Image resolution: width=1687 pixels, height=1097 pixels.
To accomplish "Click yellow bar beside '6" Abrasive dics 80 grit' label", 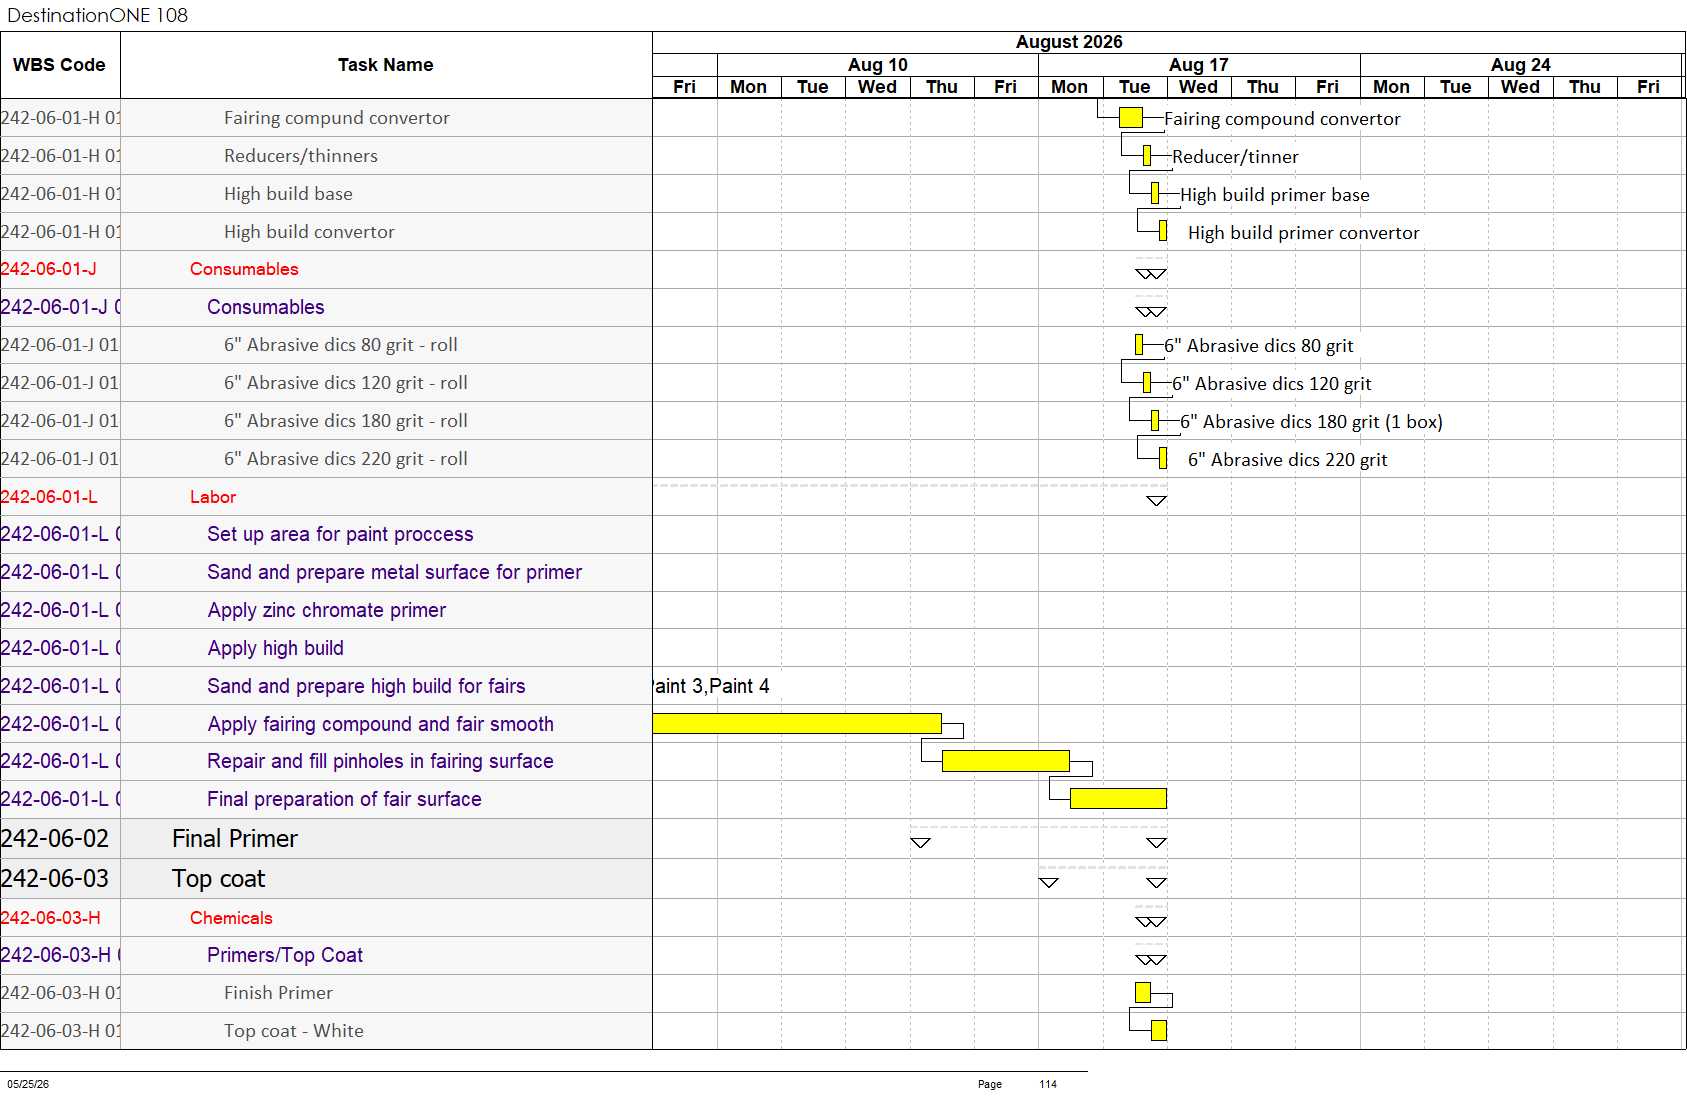I will (1139, 345).
